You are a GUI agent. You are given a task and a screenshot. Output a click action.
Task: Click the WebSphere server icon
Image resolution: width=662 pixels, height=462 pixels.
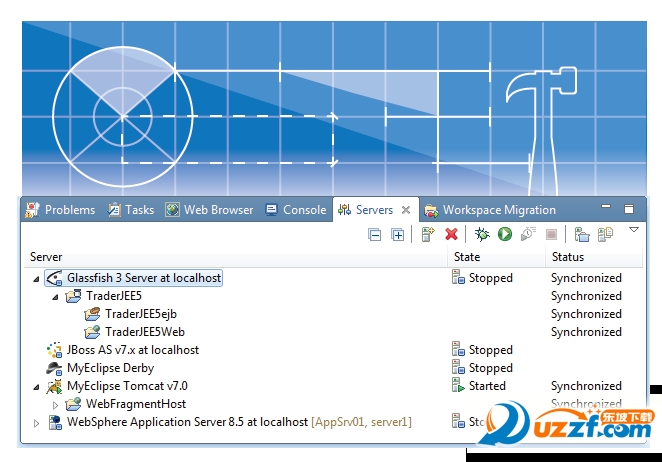point(55,422)
